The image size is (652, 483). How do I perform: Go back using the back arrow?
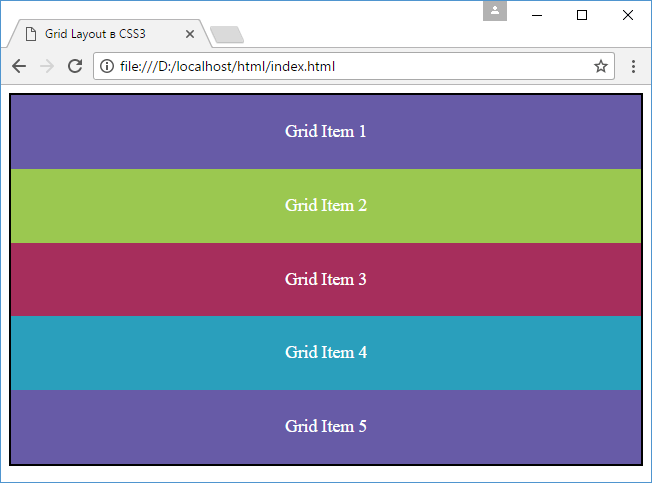pyautogui.click(x=19, y=67)
